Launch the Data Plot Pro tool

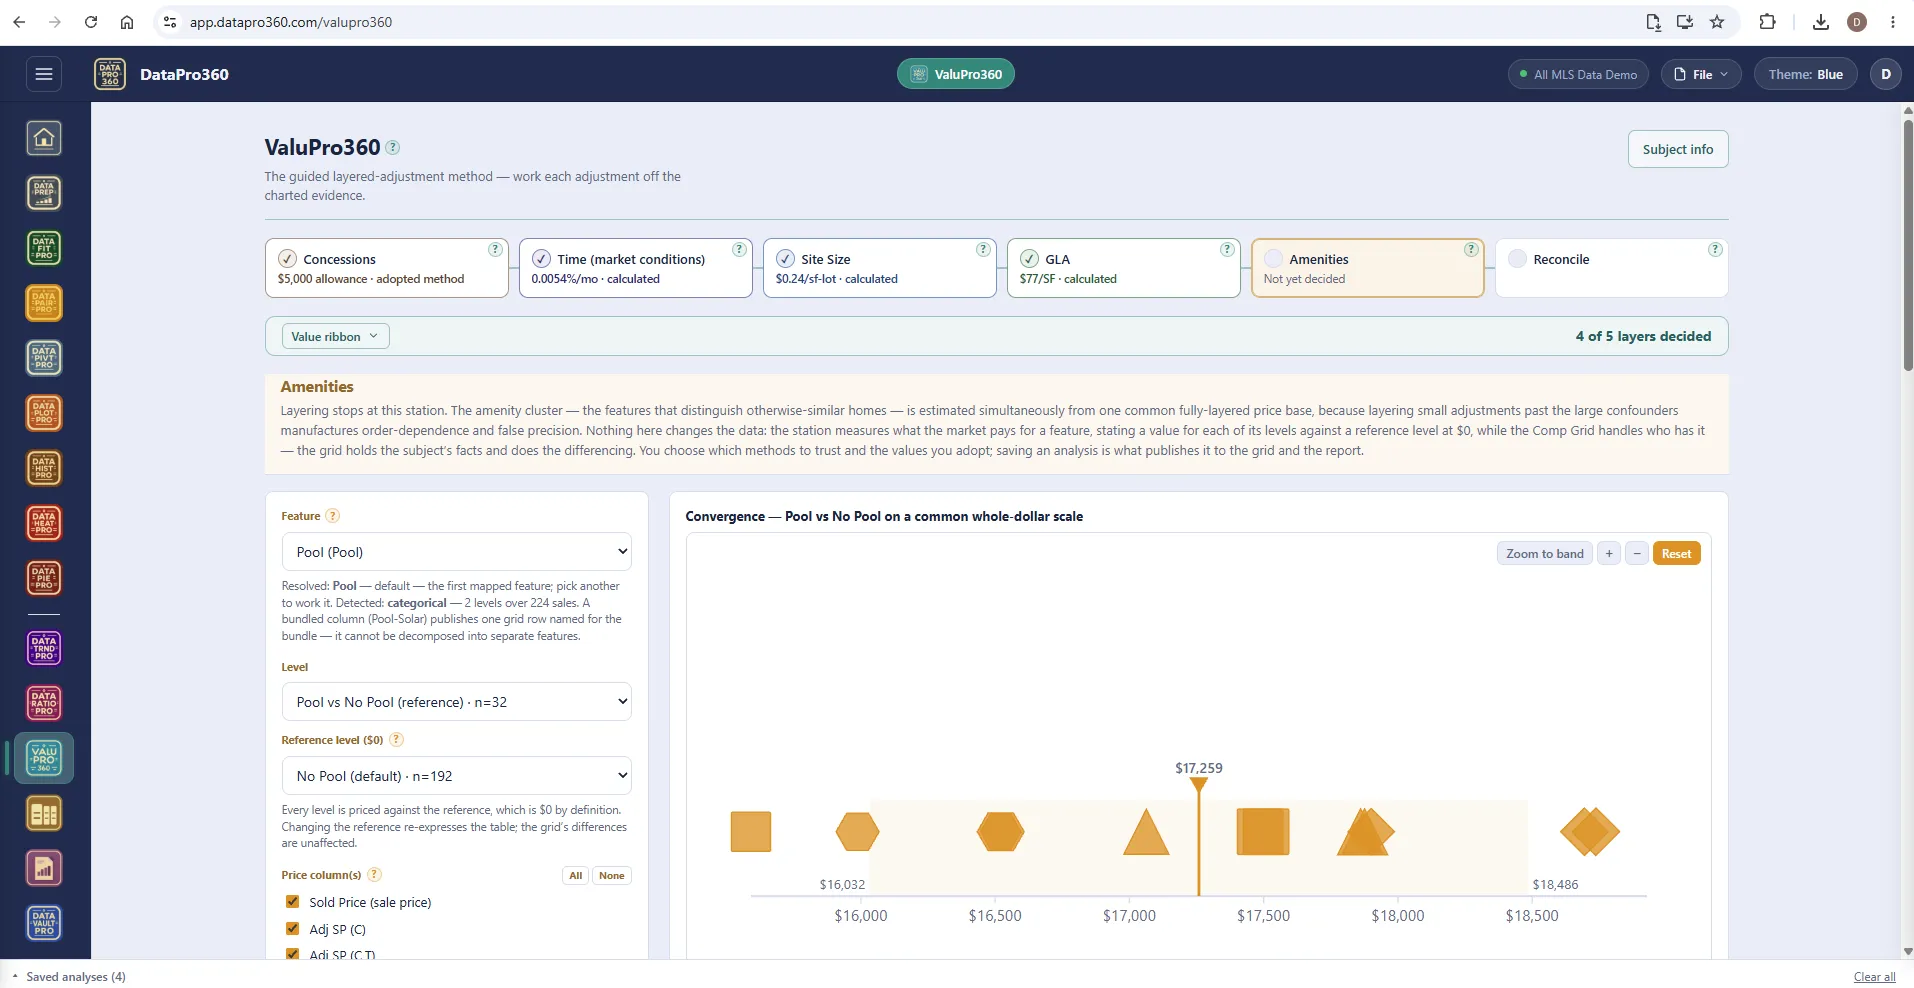[44, 413]
